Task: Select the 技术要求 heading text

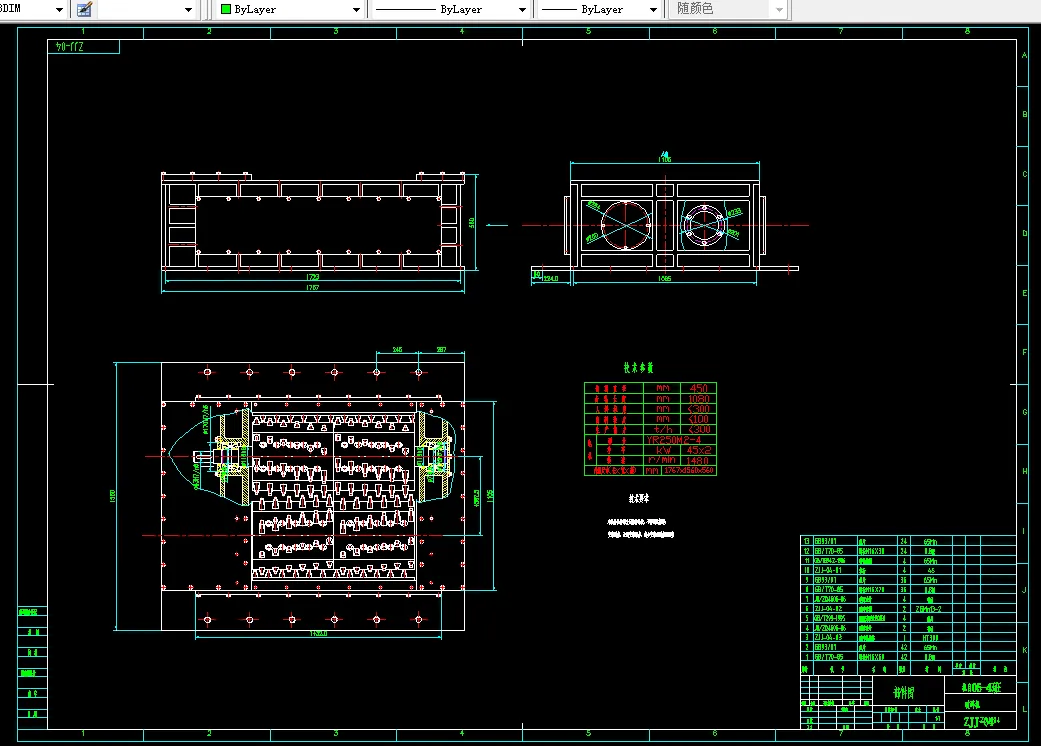Action: [x=639, y=498]
